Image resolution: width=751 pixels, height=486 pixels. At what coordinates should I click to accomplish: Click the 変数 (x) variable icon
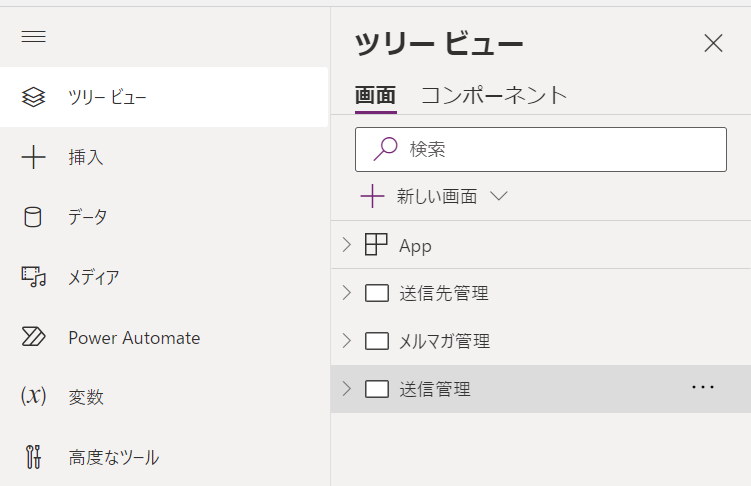click(34, 396)
